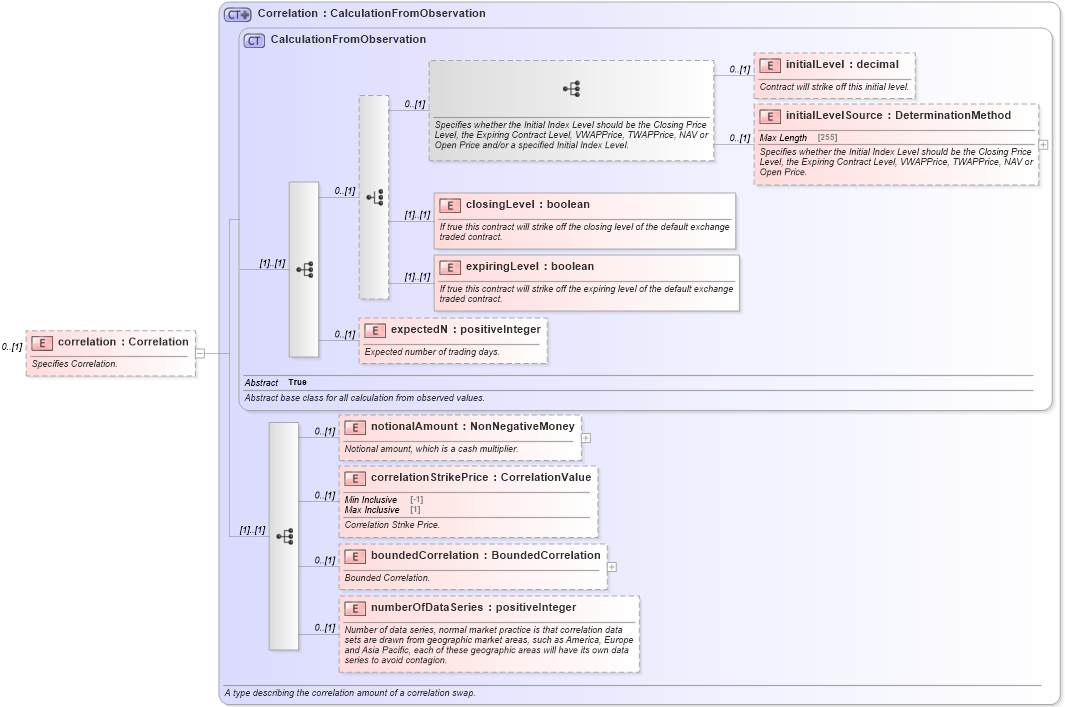The image size is (1065, 707).
Task: Click the 'Bounded Correlation.' description
Action: click(387, 578)
